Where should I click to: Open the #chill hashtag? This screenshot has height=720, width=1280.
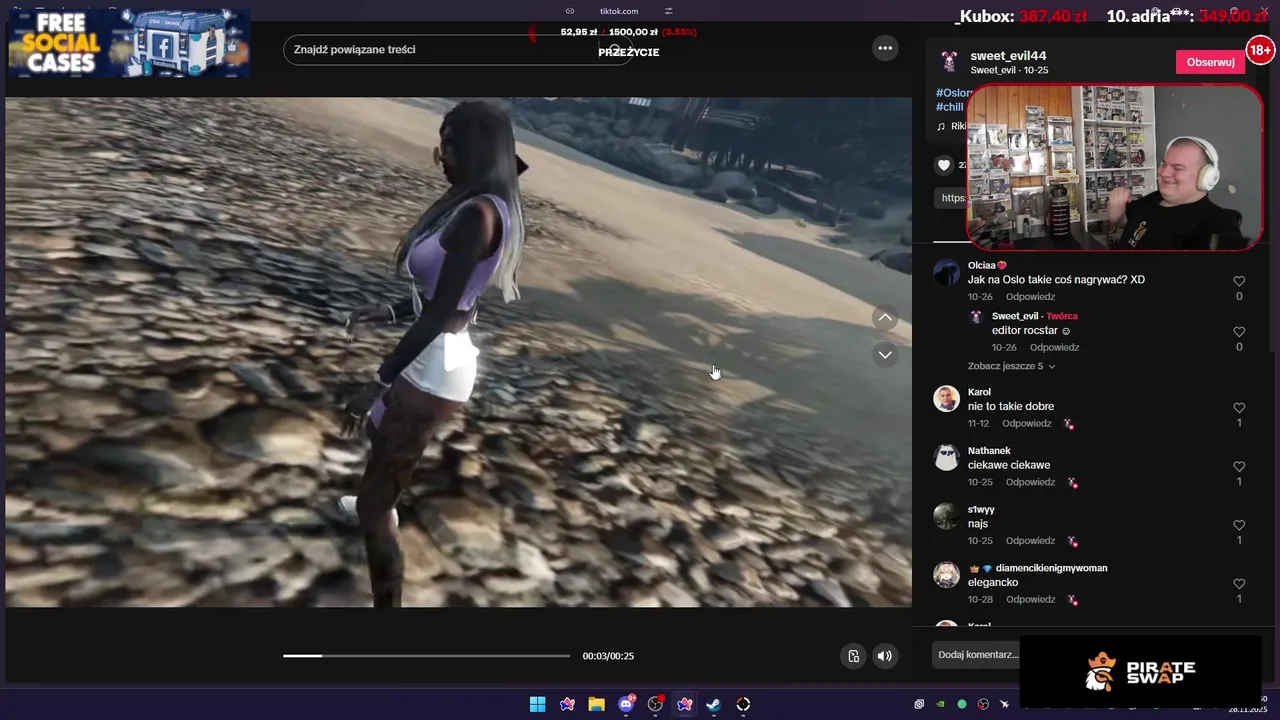949,107
